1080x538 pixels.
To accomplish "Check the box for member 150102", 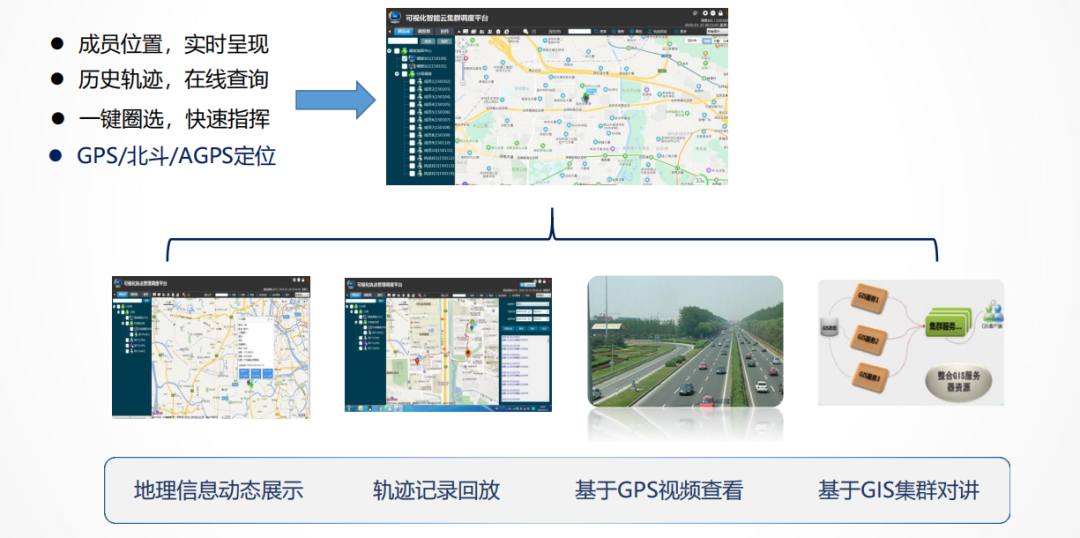I will 412,81.
